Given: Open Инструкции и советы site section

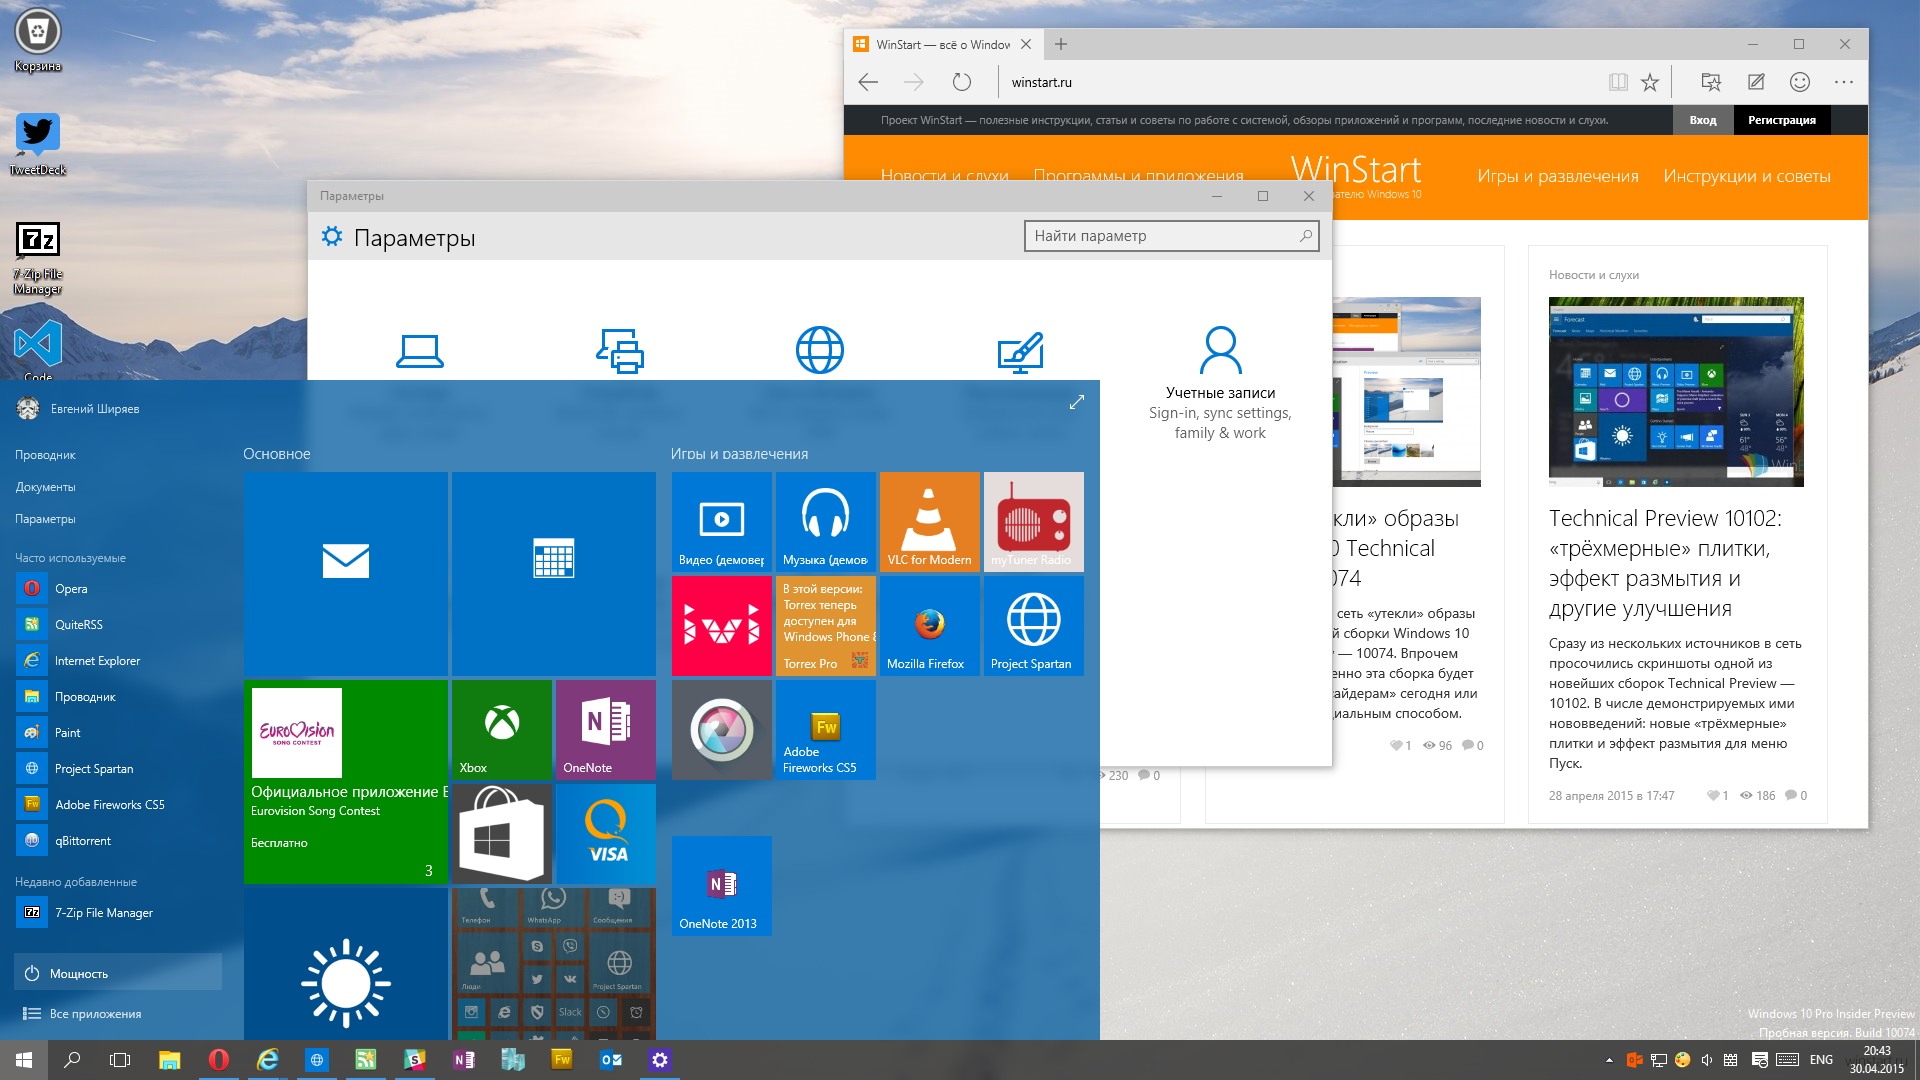Looking at the screenshot, I should coord(1747,176).
